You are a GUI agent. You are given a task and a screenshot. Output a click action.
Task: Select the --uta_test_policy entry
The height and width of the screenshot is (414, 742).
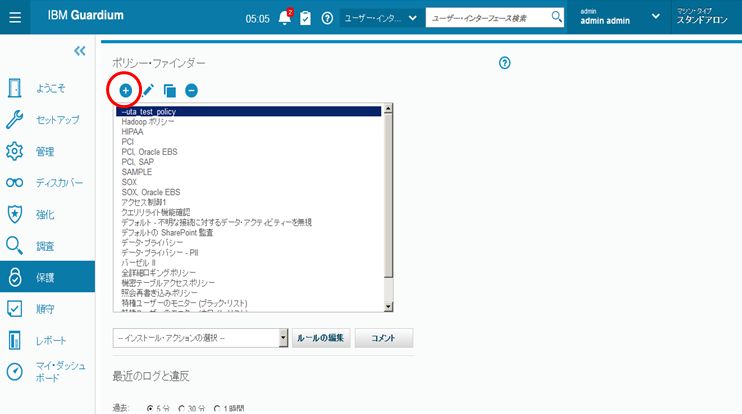click(x=249, y=112)
